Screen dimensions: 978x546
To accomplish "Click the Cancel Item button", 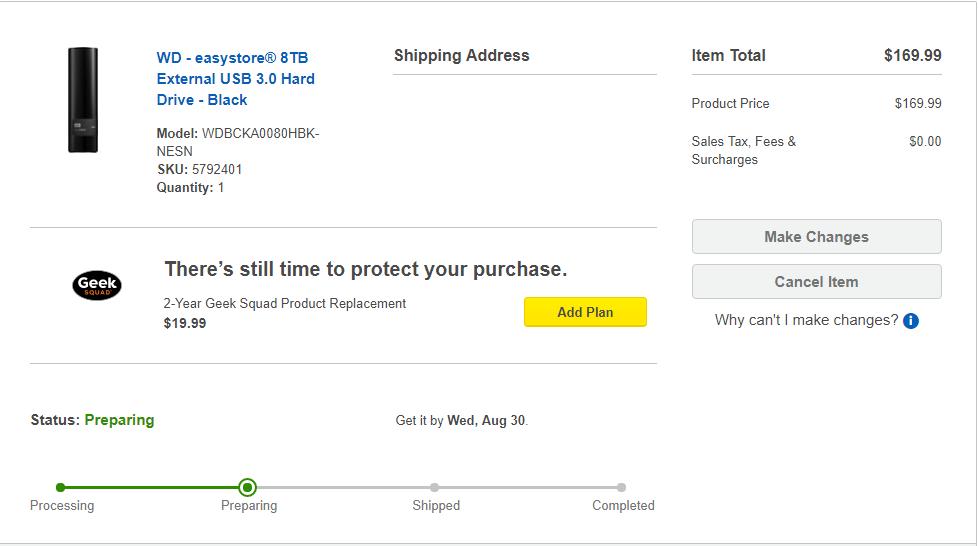I will tap(816, 282).
